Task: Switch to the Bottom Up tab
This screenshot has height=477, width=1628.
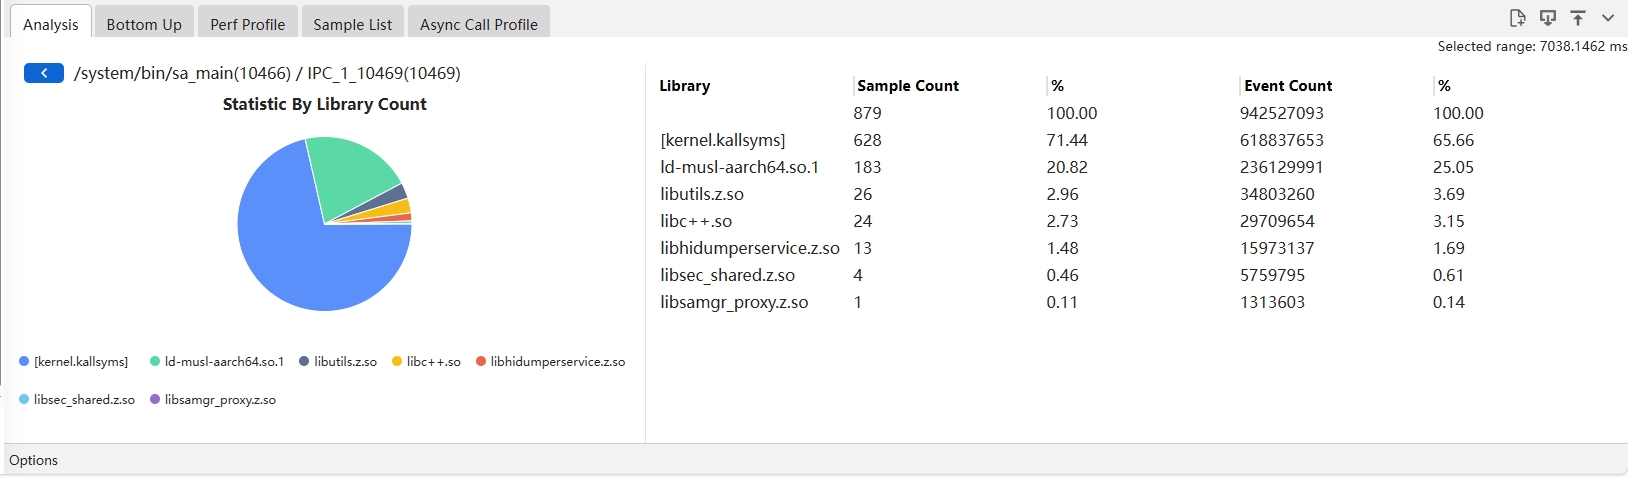Action: (144, 24)
